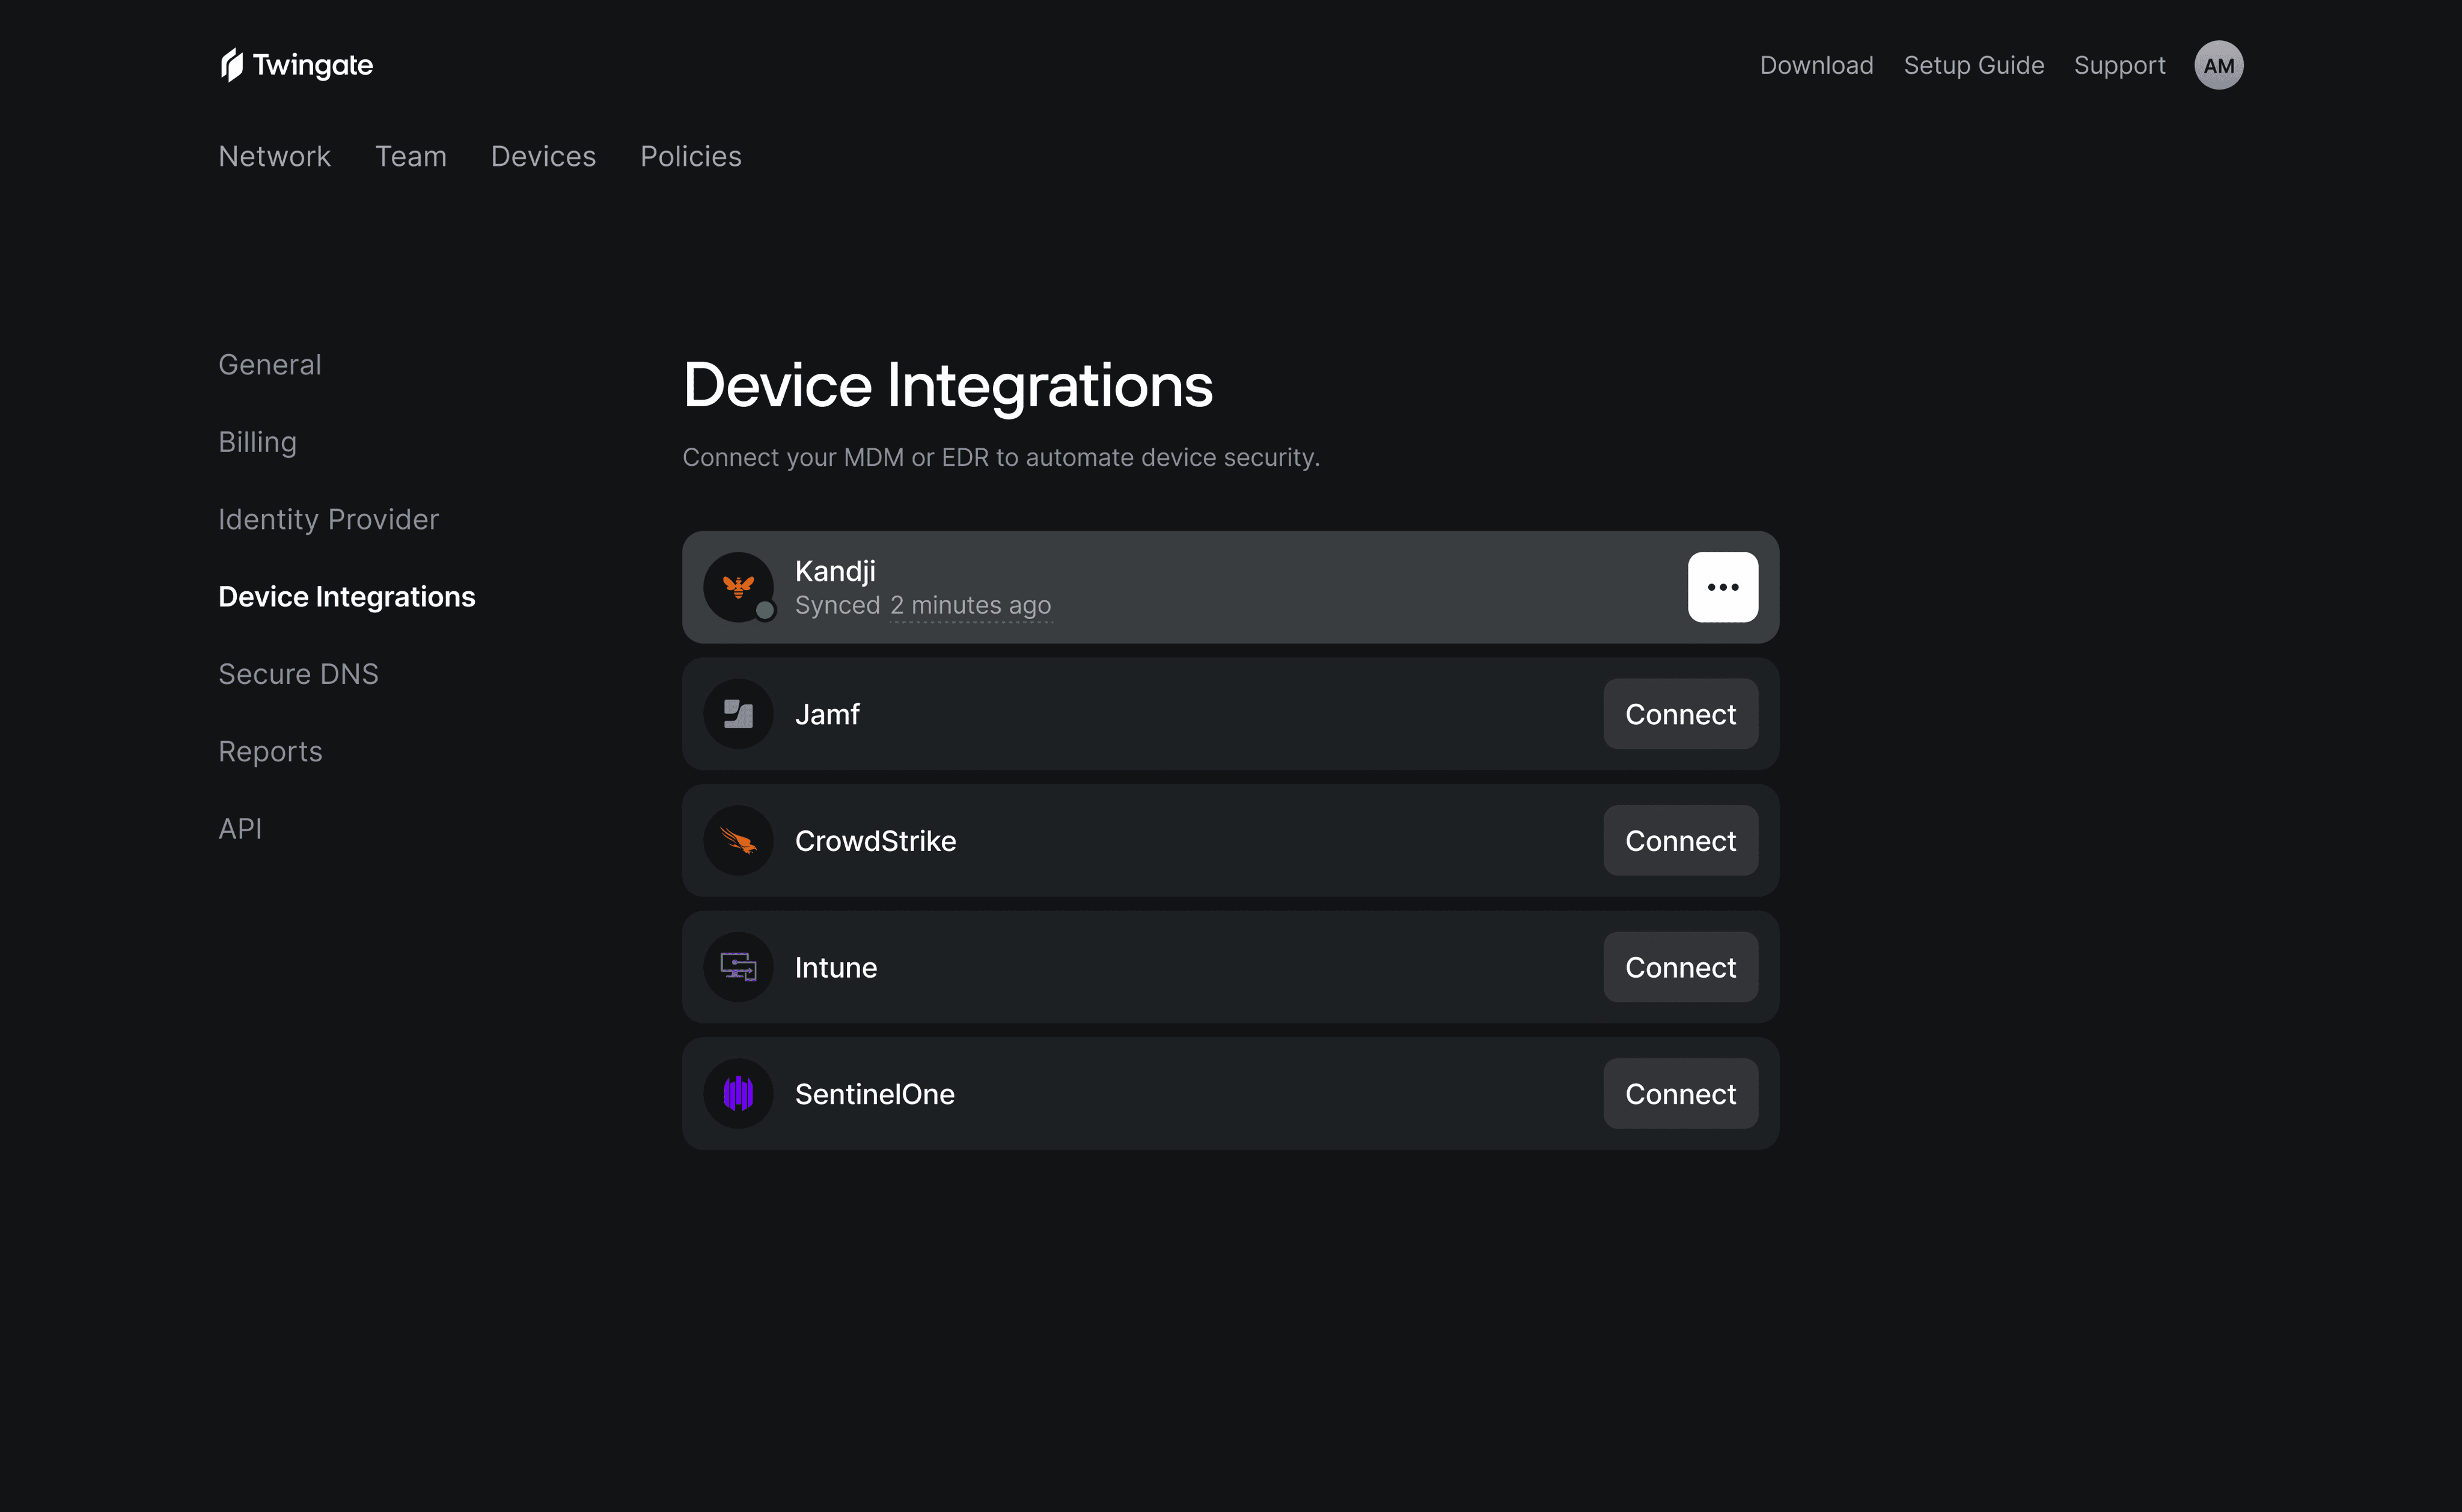Viewport: 2462px width, 1512px height.
Task: Click the SentinelOne purple icon
Action: click(x=738, y=1093)
